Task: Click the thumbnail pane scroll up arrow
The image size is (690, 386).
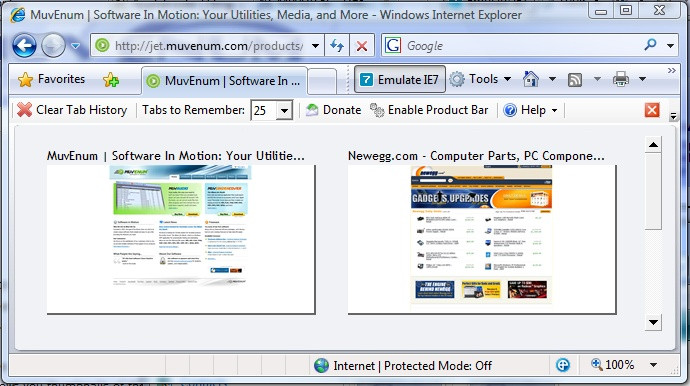Action: (653, 145)
